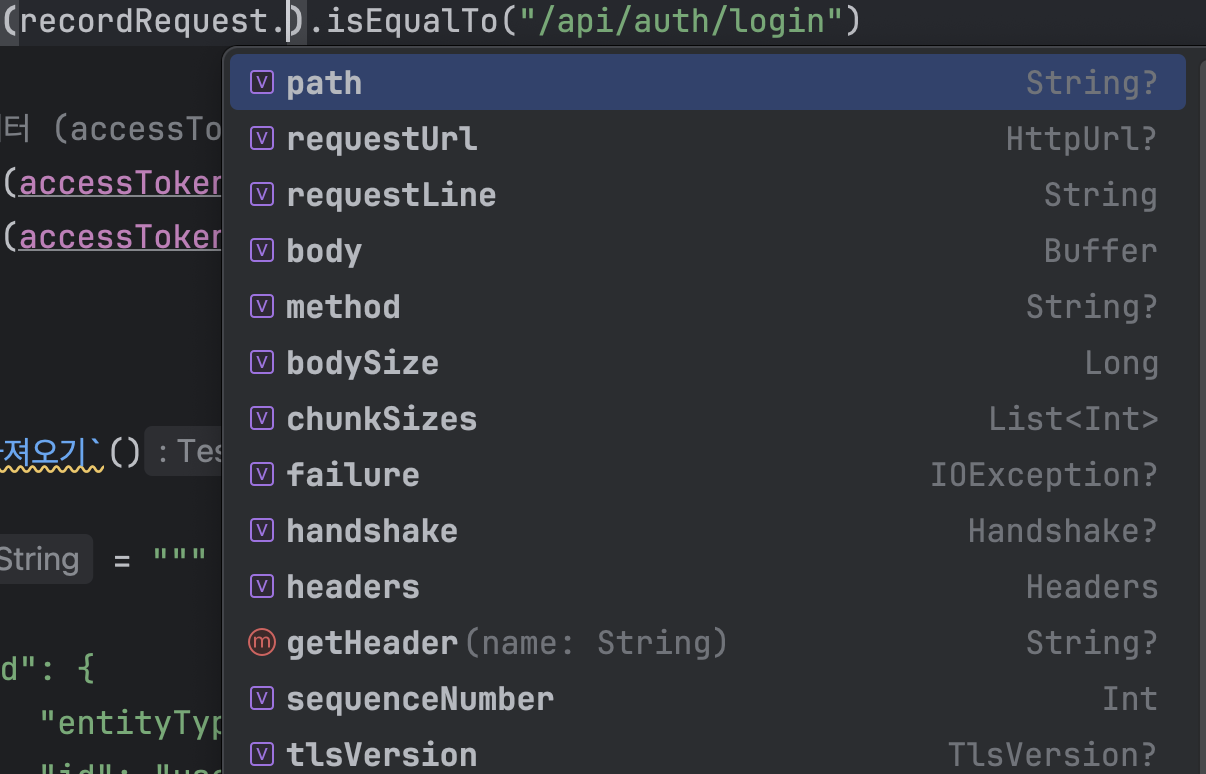This screenshot has height=774, width=1206.
Task: Click the HttpUrl? return type label
Action: (1081, 138)
